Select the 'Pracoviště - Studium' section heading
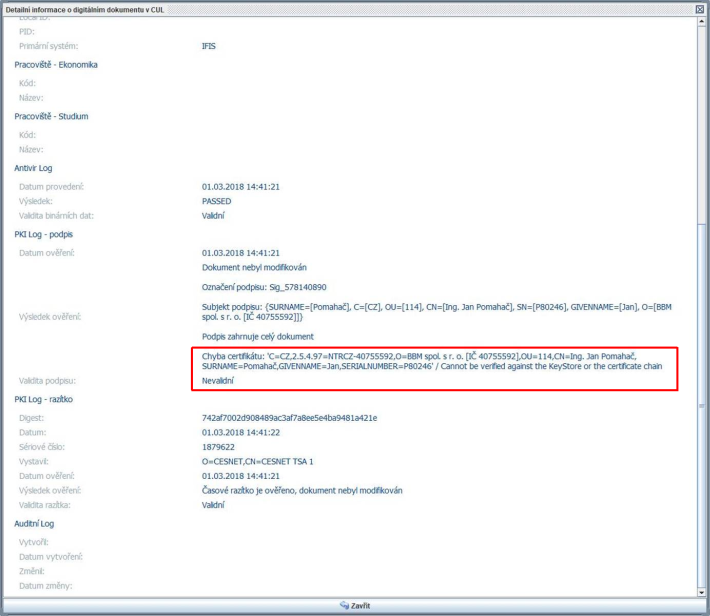 pyautogui.click(x=51, y=116)
